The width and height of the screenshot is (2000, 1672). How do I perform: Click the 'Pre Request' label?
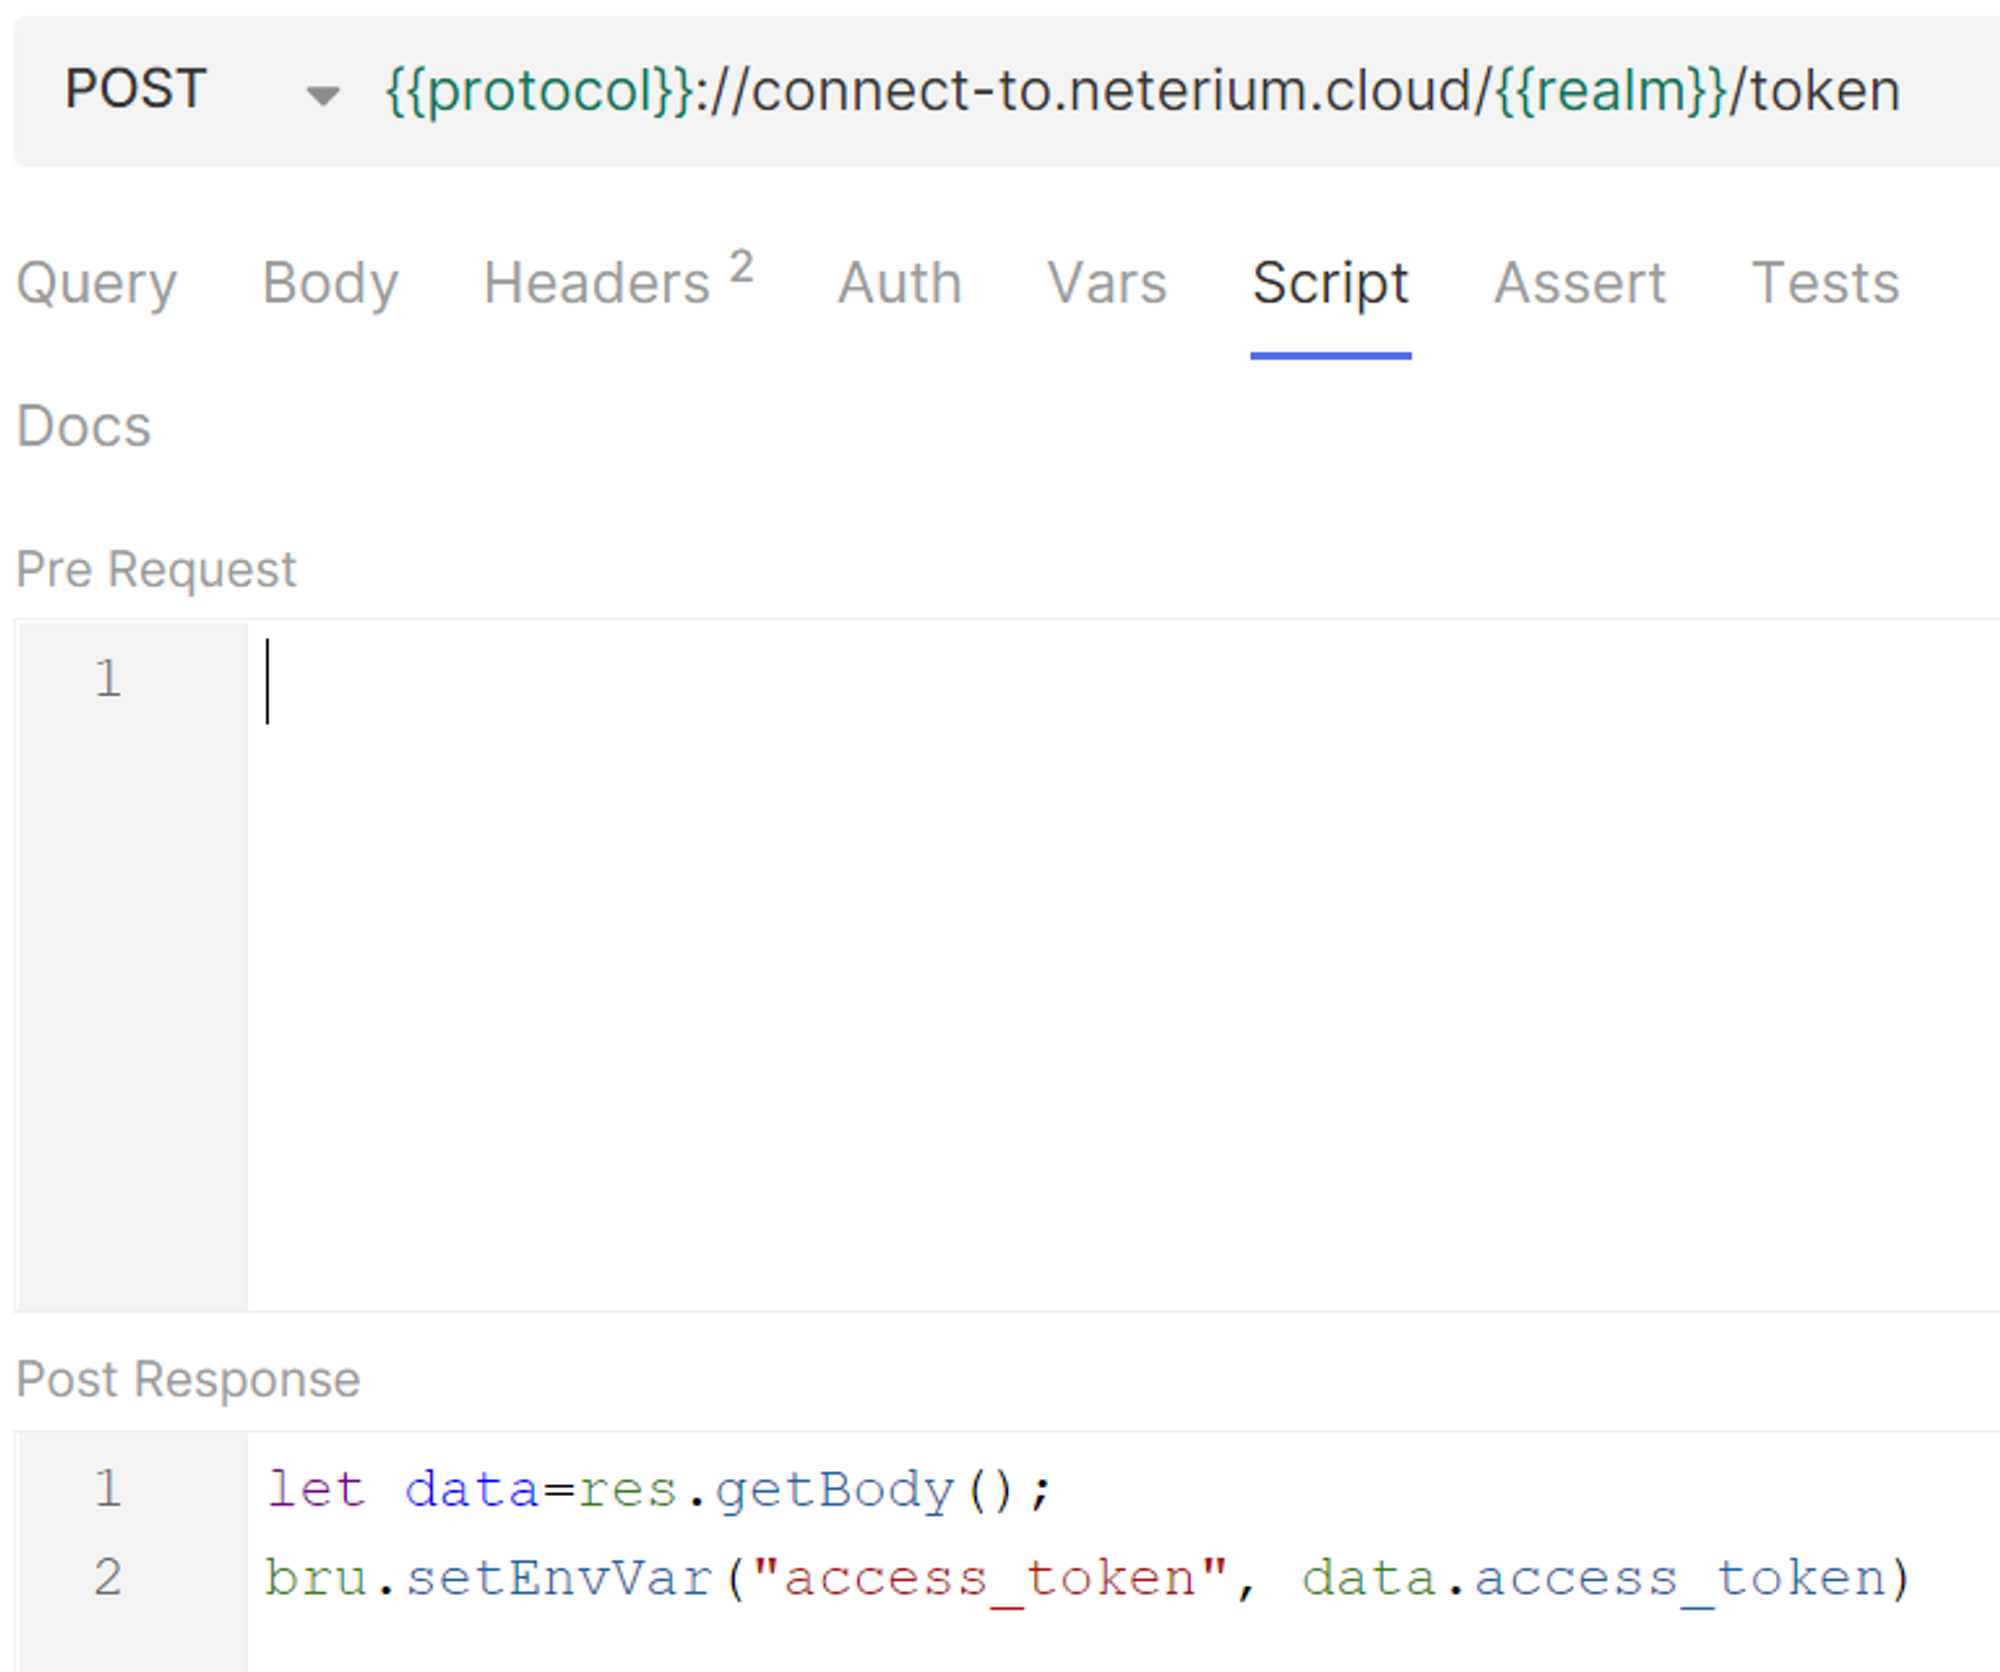(156, 570)
